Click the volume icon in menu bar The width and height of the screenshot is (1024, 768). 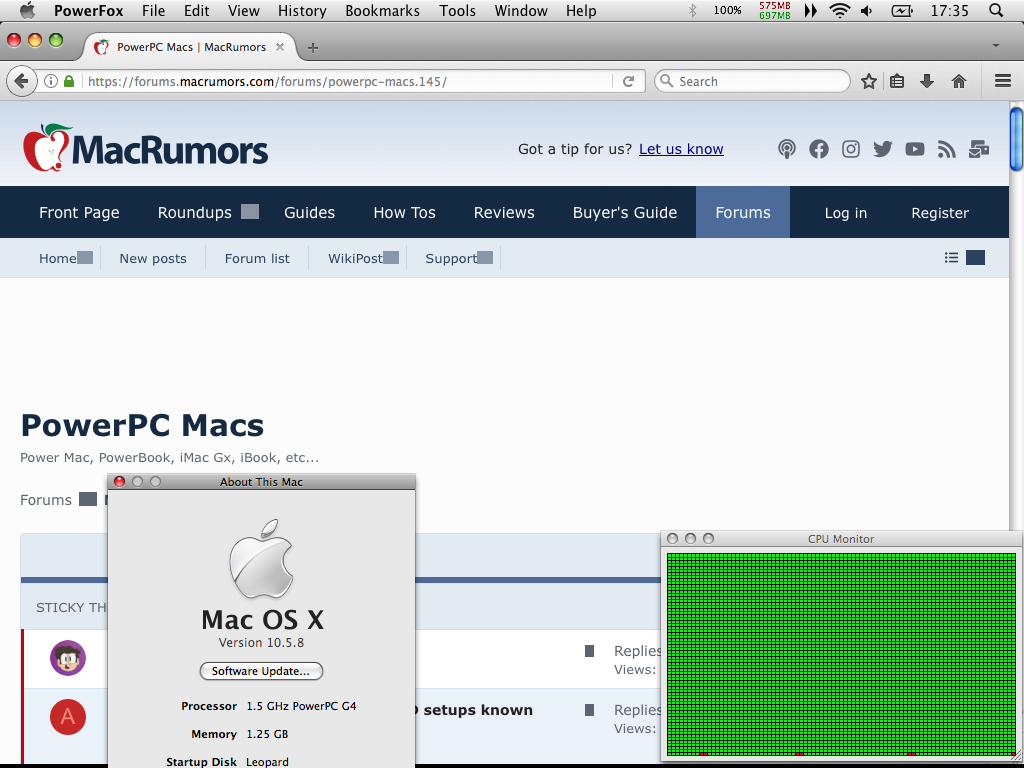coord(867,10)
